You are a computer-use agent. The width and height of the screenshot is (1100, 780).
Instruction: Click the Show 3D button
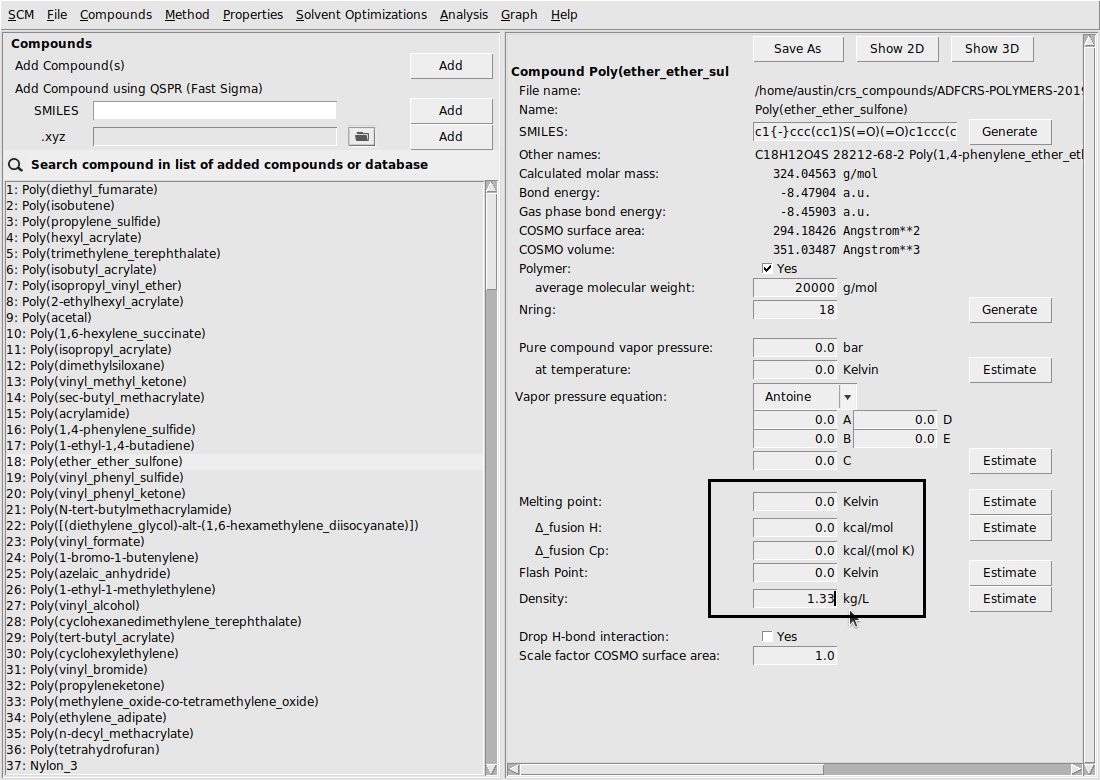tap(991, 48)
